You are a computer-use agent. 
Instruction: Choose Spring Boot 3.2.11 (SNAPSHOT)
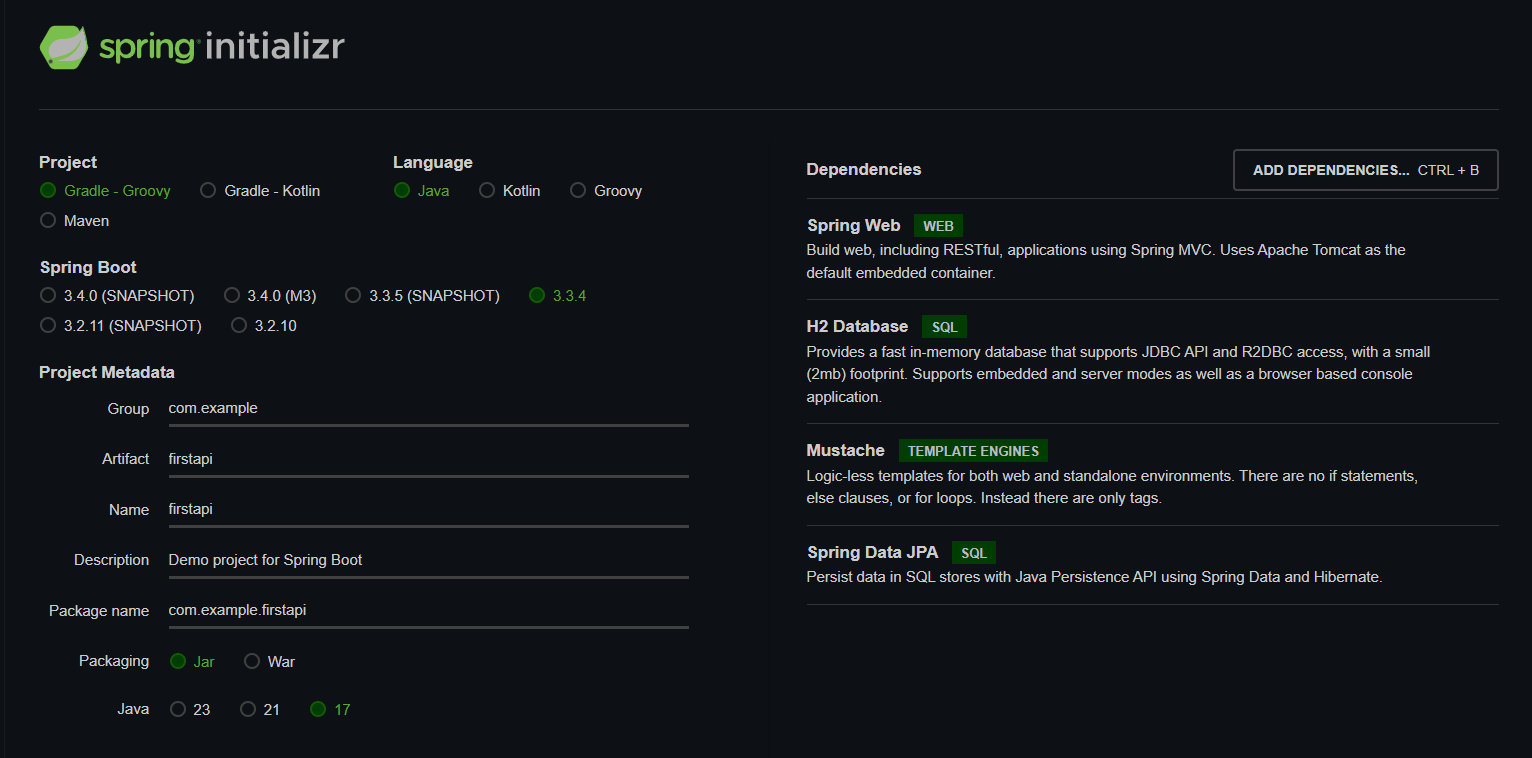coord(120,325)
